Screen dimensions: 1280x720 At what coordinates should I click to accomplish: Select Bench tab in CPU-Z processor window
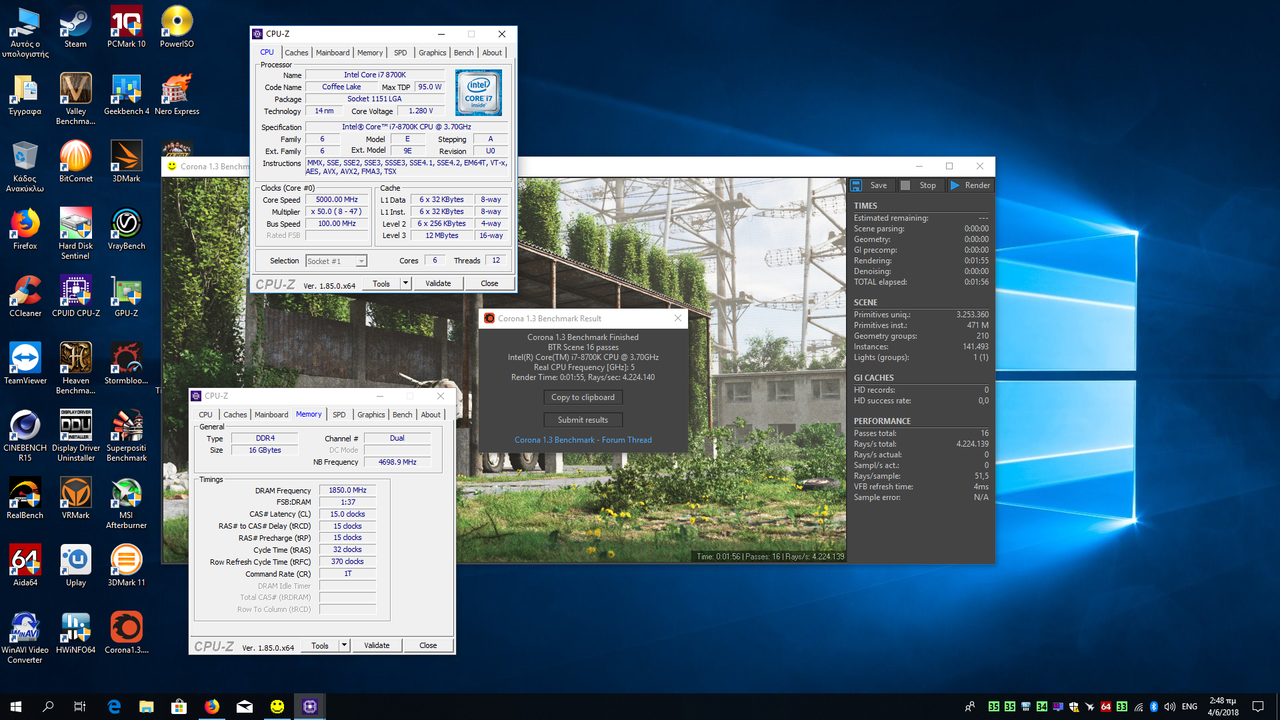pos(463,52)
